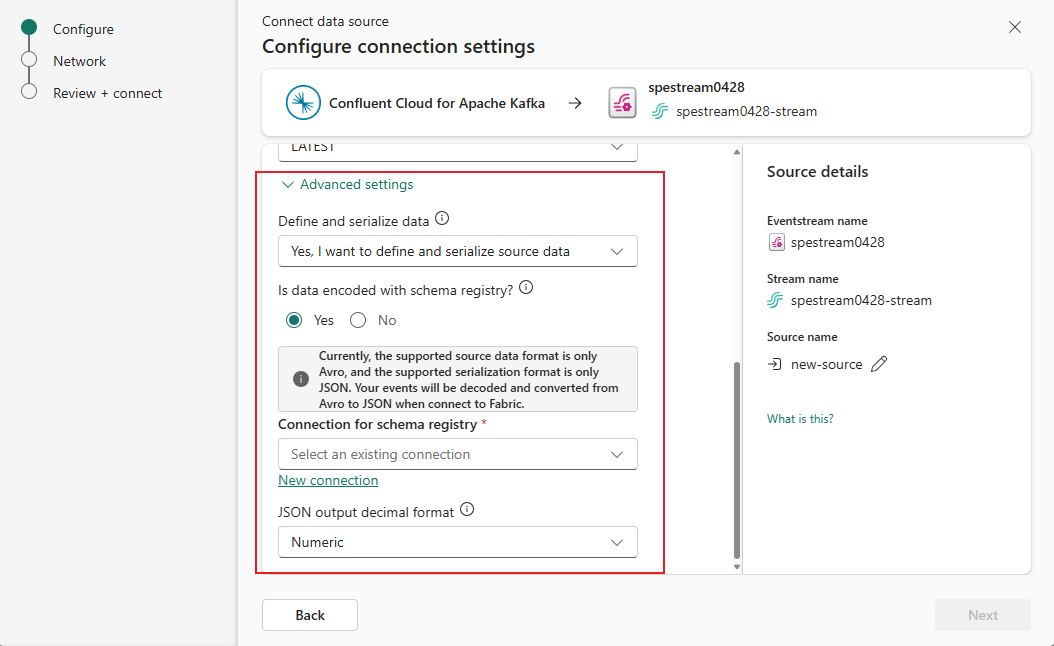Click the info icon beside Define and serialize data
1054x646 pixels.
pyautogui.click(x=441, y=218)
